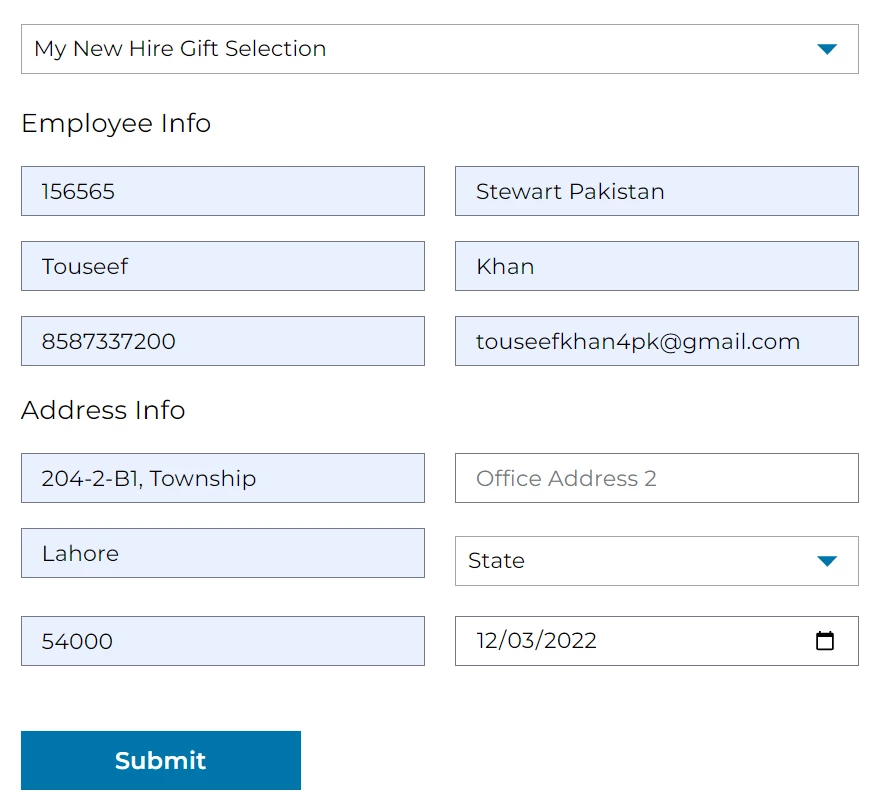This screenshot has height=802, width=871.
Task: Click the Address Info section heading
Action: [x=103, y=410]
